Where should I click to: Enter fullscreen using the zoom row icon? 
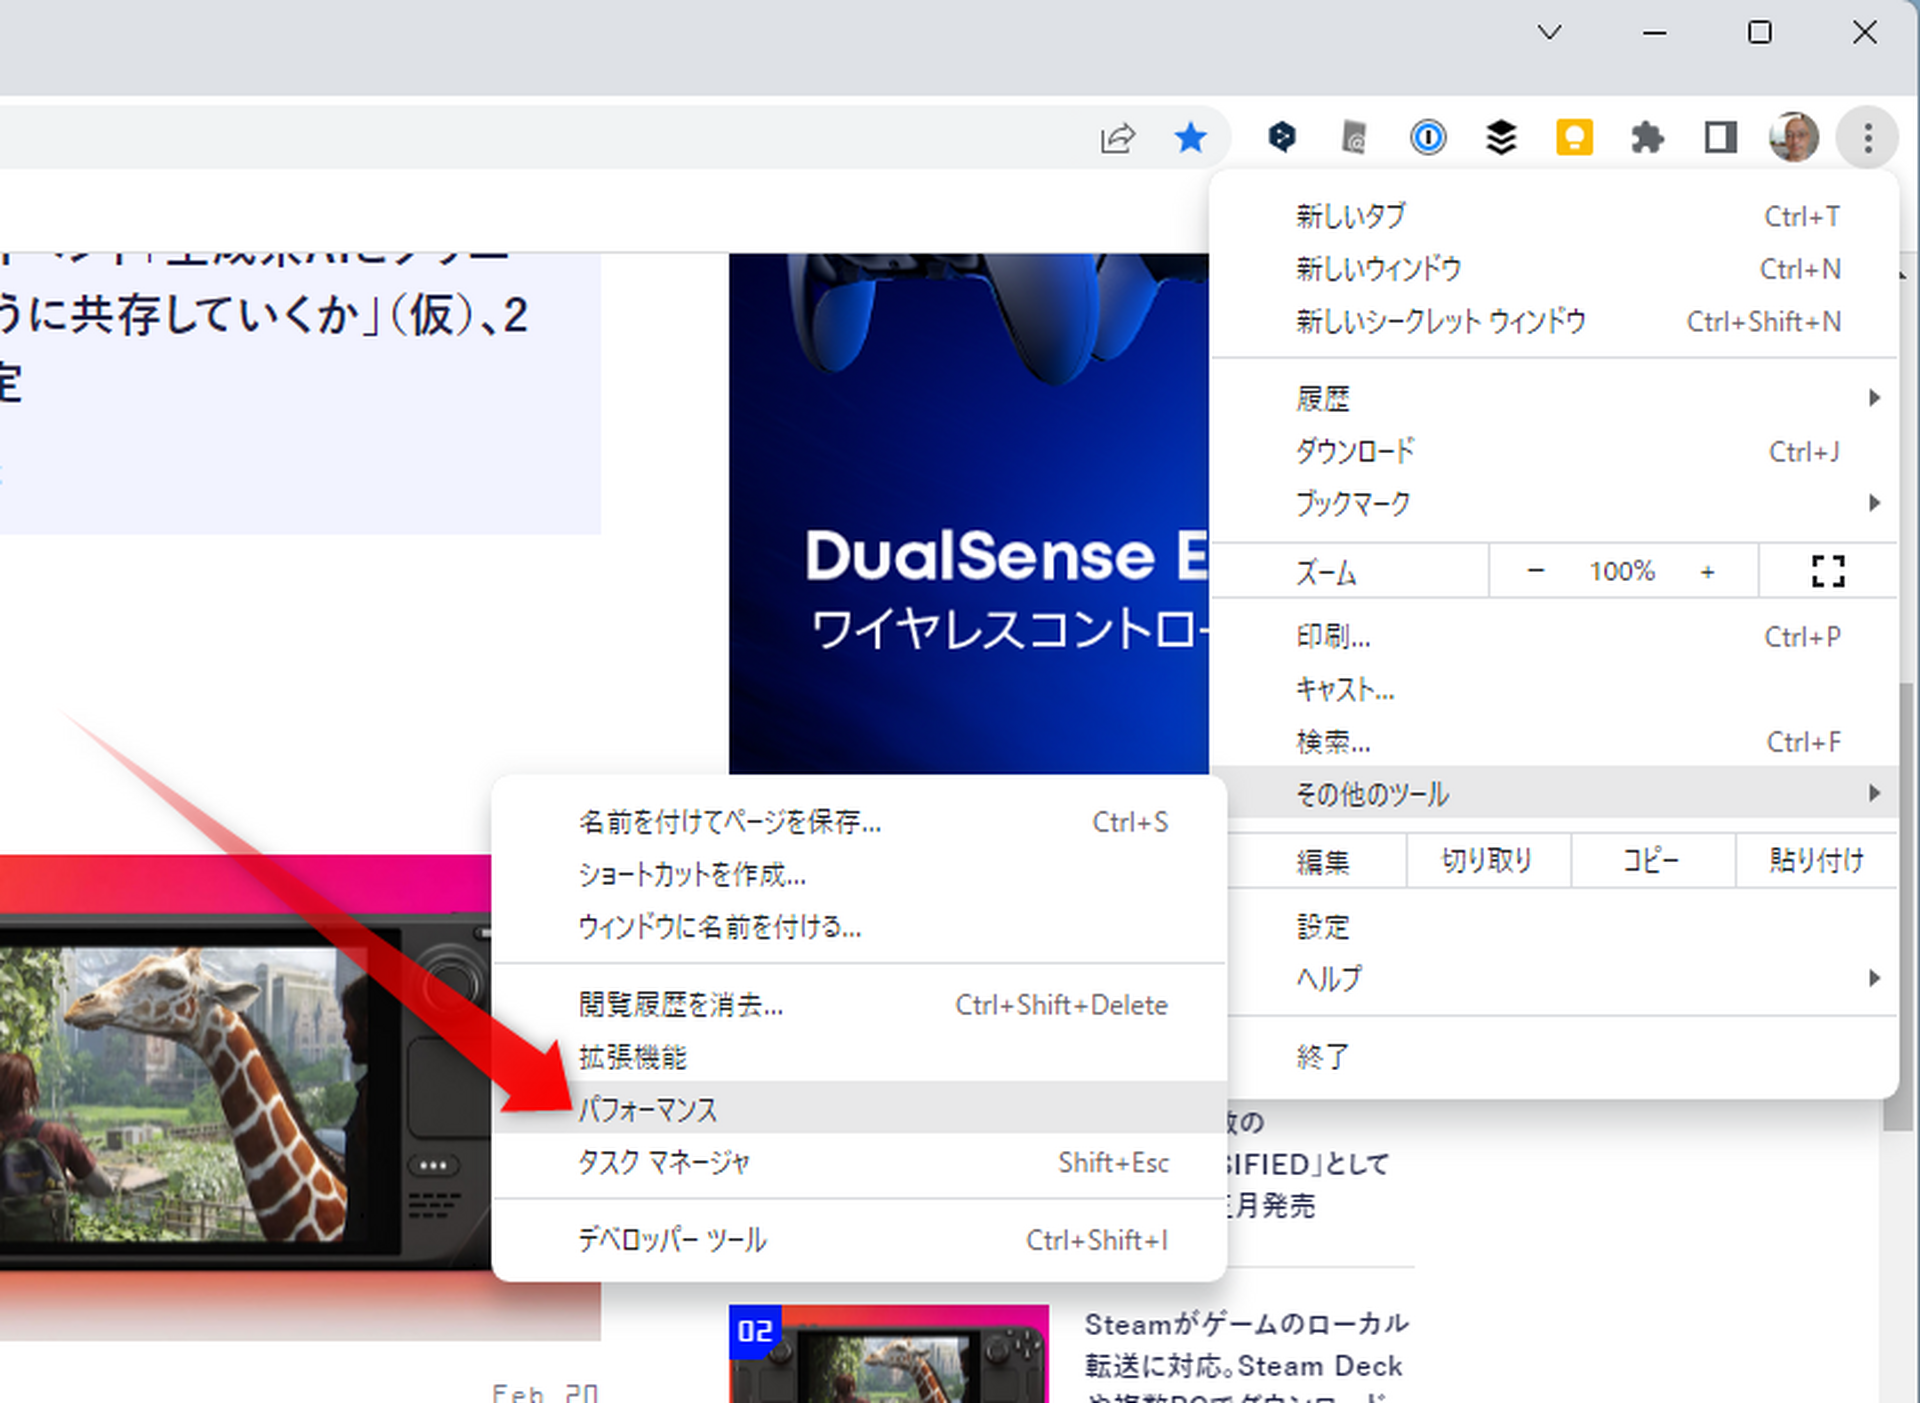pyautogui.click(x=1827, y=571)
